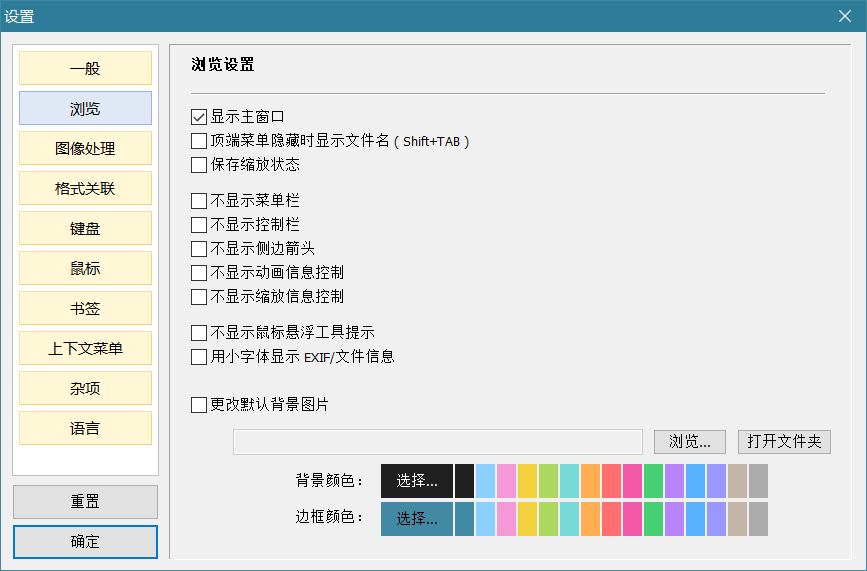Click the 重置 button
The height and width of the screenshot is (571, 867).
85,502
